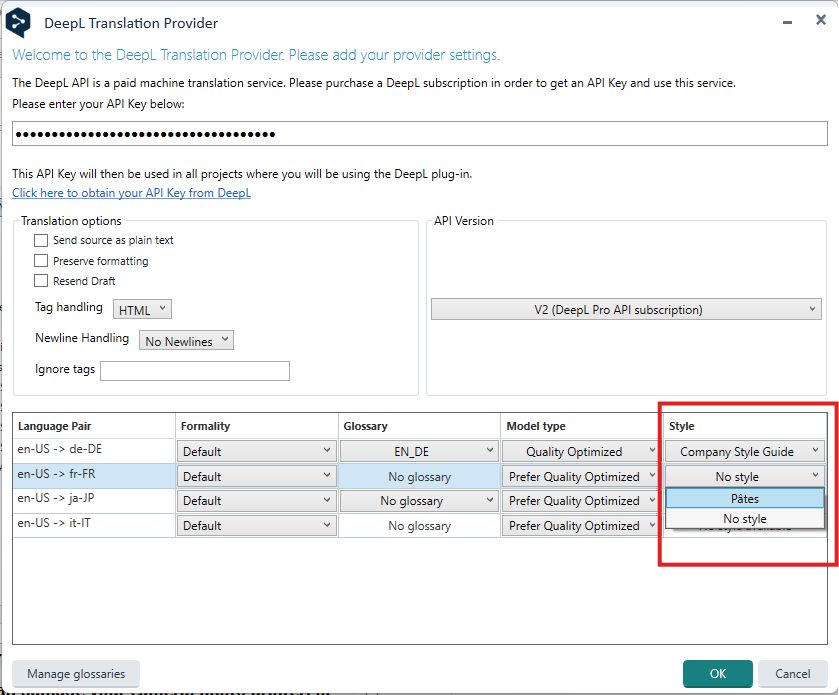Viewport: 839px width, 695px height.
Task: Open the Quality Optimized model type dropdown
Action: [x=579, y=451]
